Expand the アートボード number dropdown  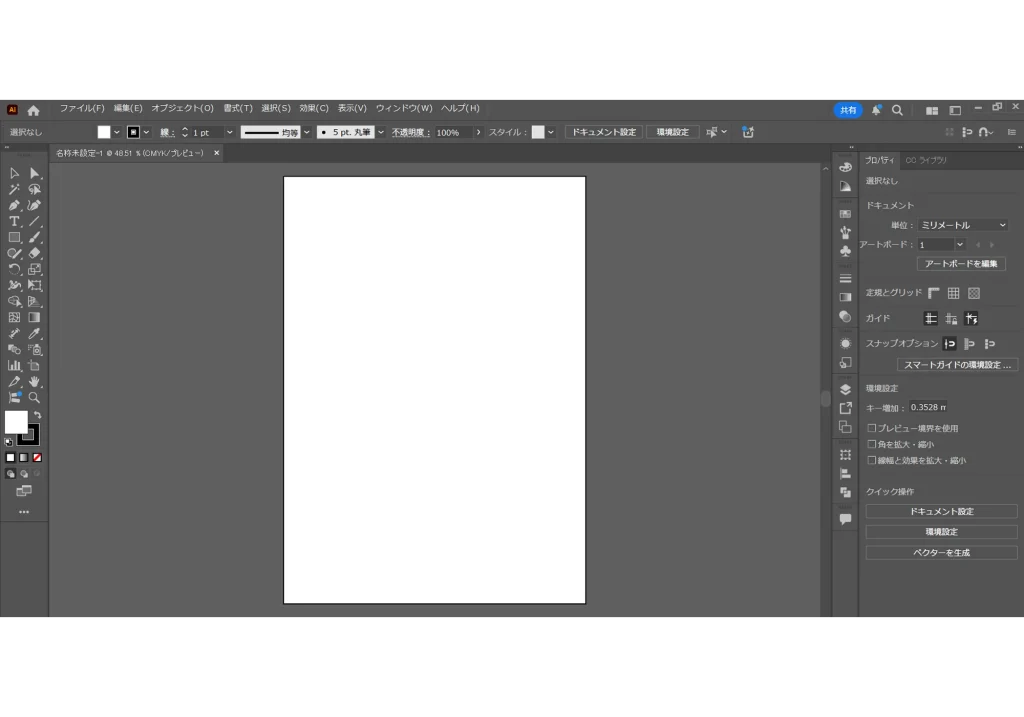(959, 244)
